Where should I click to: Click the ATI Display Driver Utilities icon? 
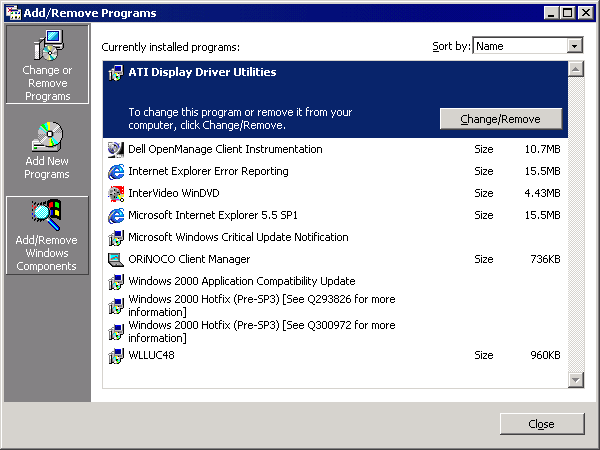click(x=116, y=73)
